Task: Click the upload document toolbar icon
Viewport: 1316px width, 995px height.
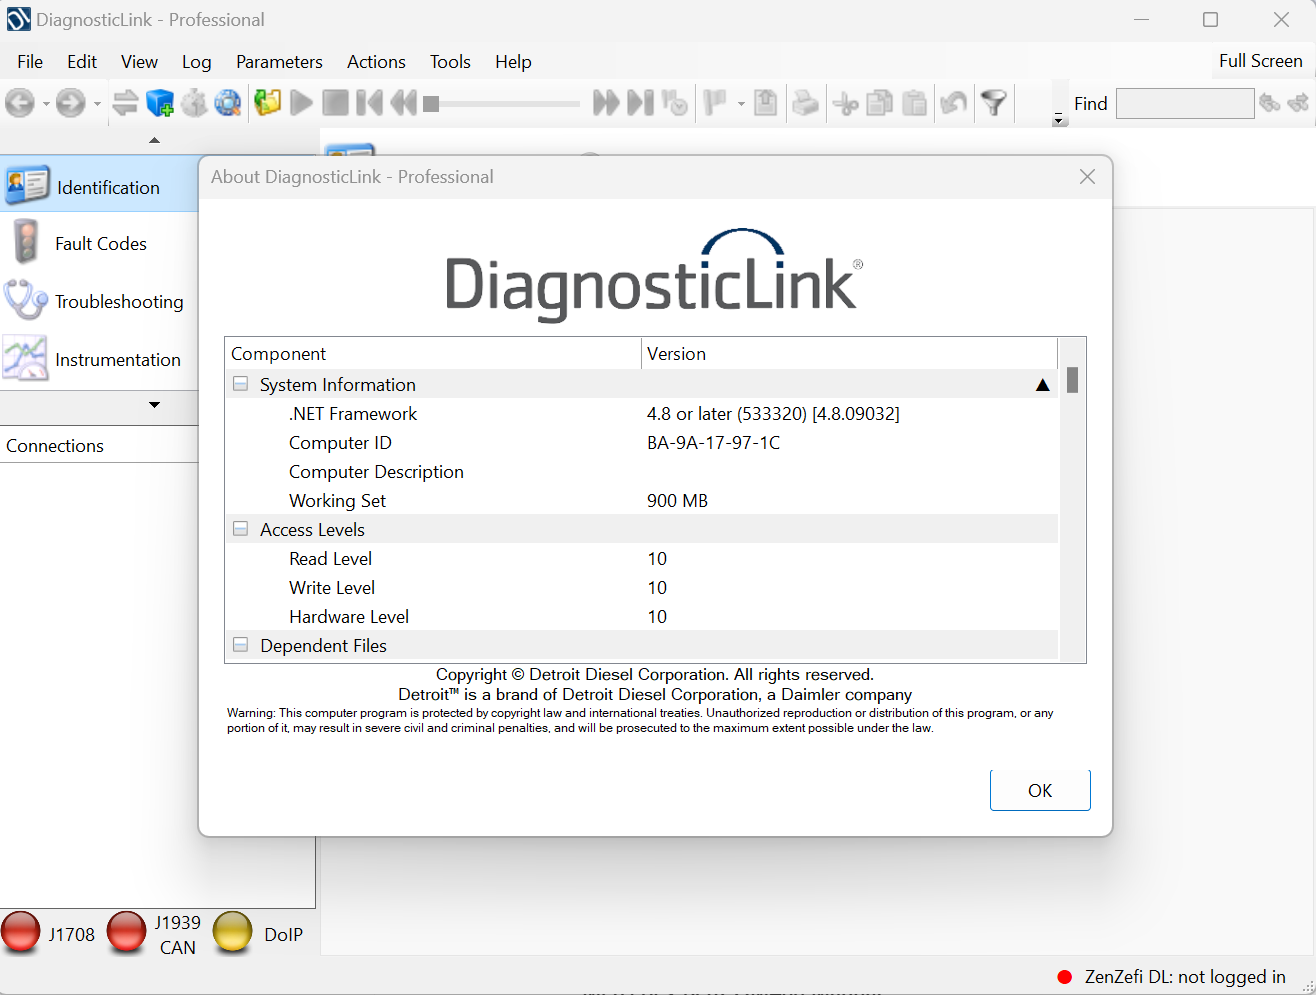Action: pos(765,102)
